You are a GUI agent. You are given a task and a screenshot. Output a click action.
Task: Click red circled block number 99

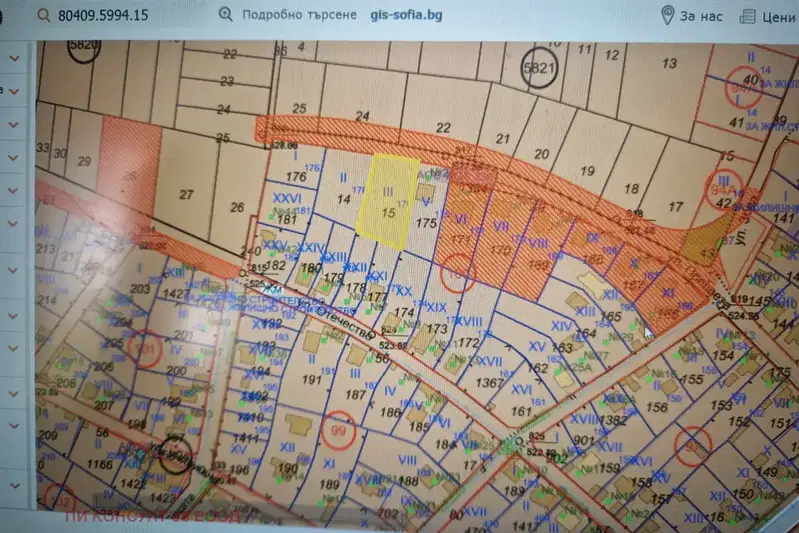[338, 430]
